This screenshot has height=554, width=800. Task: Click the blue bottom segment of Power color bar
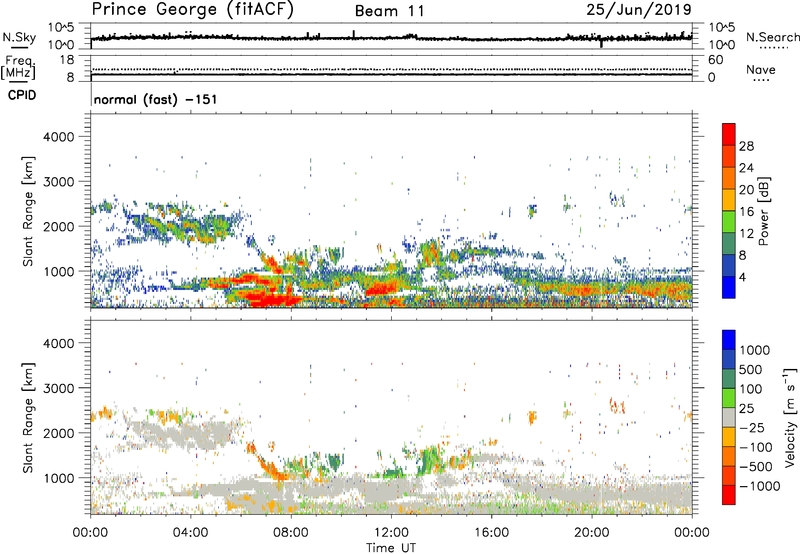click(x=729, y=287)
